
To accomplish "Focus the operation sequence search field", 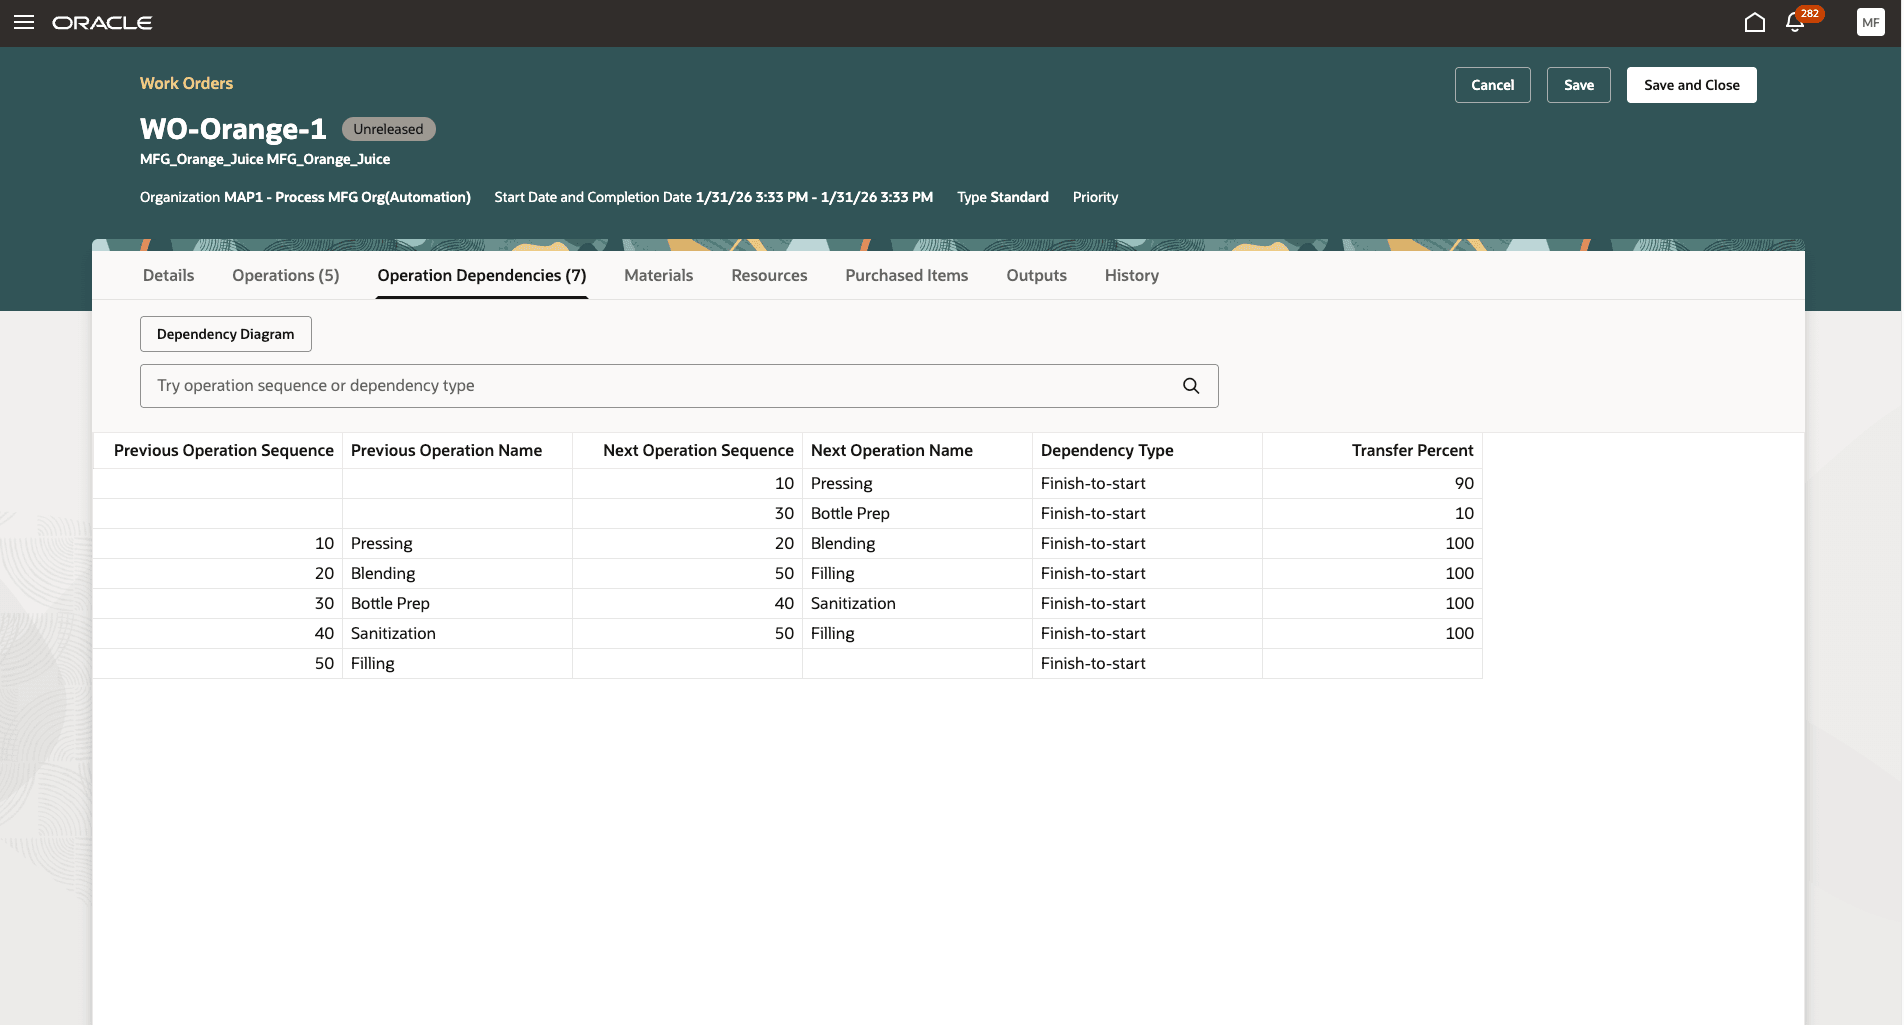I will pos(660,386).
